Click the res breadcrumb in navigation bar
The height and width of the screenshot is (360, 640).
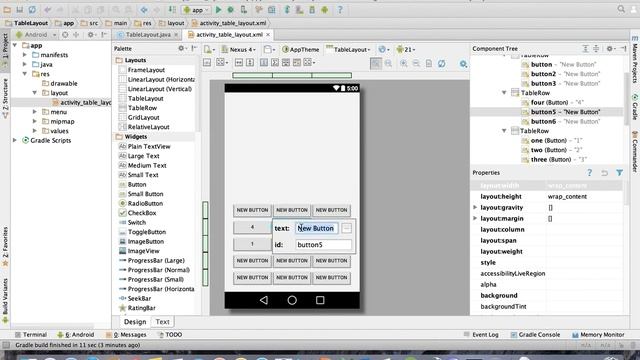point(143,23)
